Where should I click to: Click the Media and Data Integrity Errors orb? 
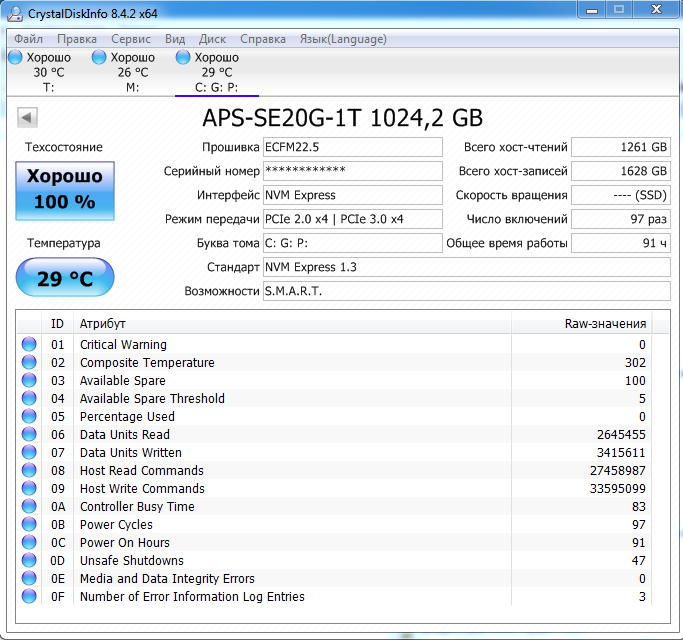(29, 578)
